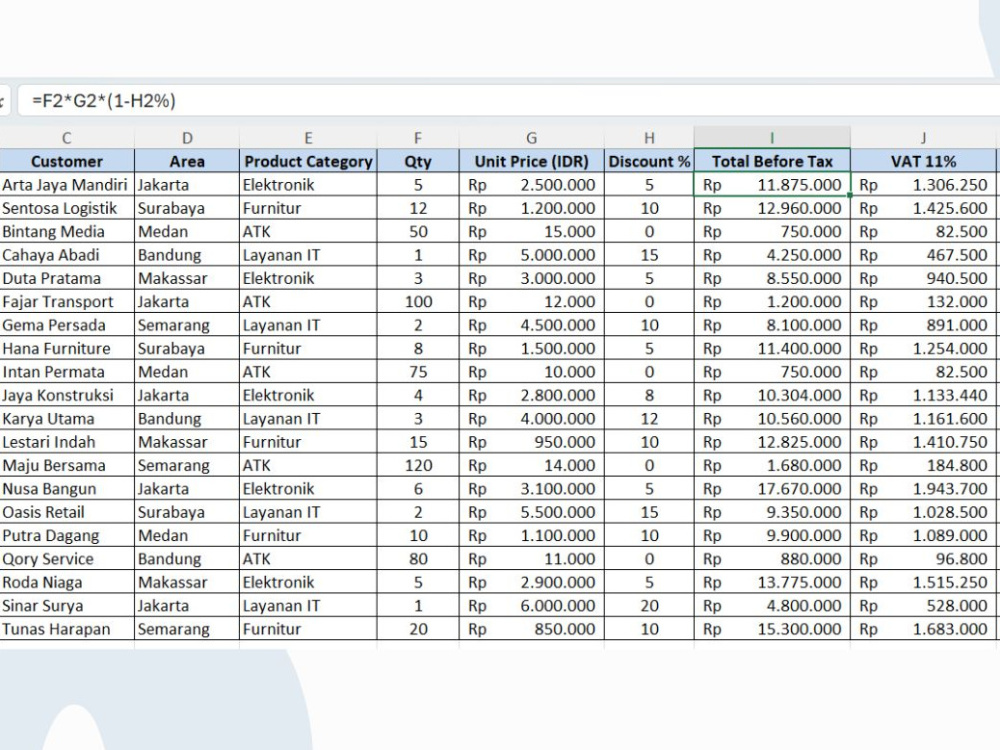1000x750 pixels.
Task: Click the VAT cell showing 1.306.250
Action: click(x=923, y=185)
